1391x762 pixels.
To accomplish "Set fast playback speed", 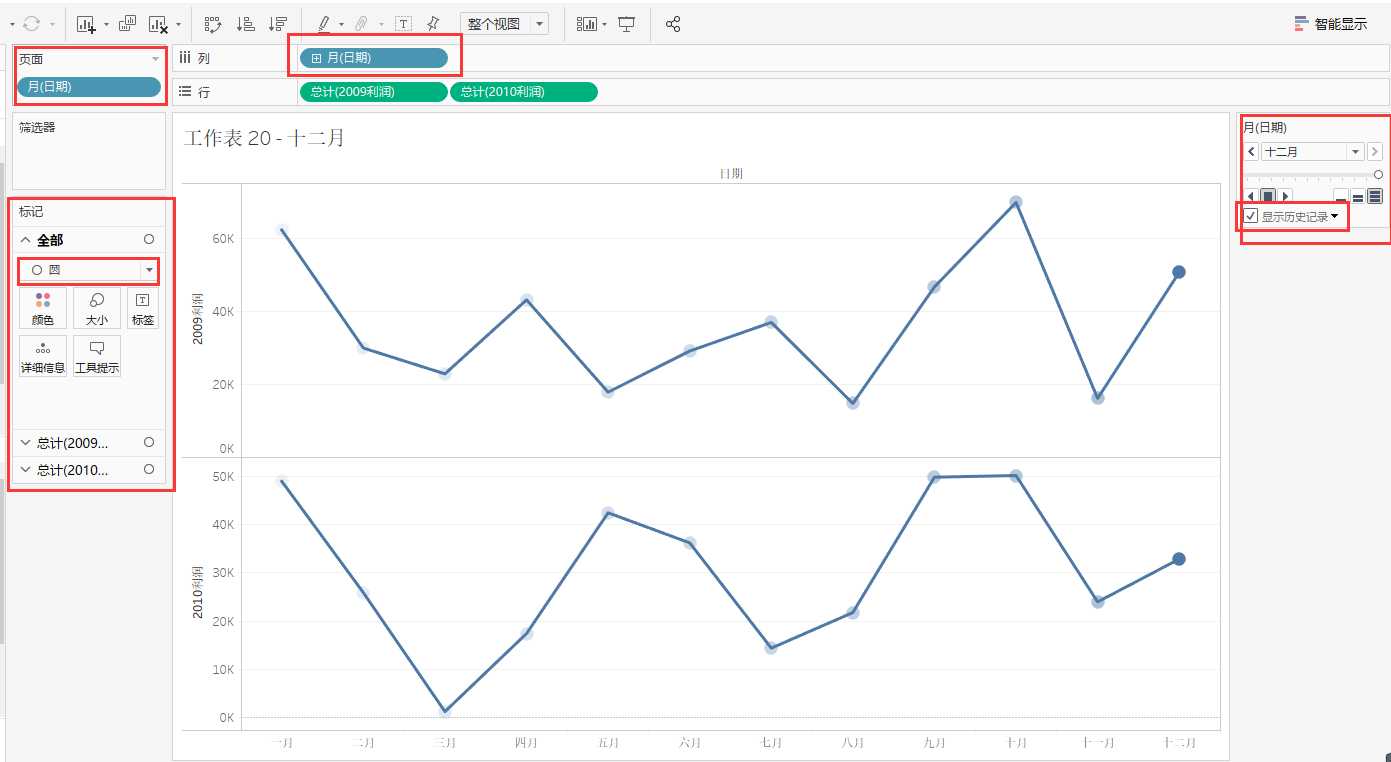I will click(1375, 196).
